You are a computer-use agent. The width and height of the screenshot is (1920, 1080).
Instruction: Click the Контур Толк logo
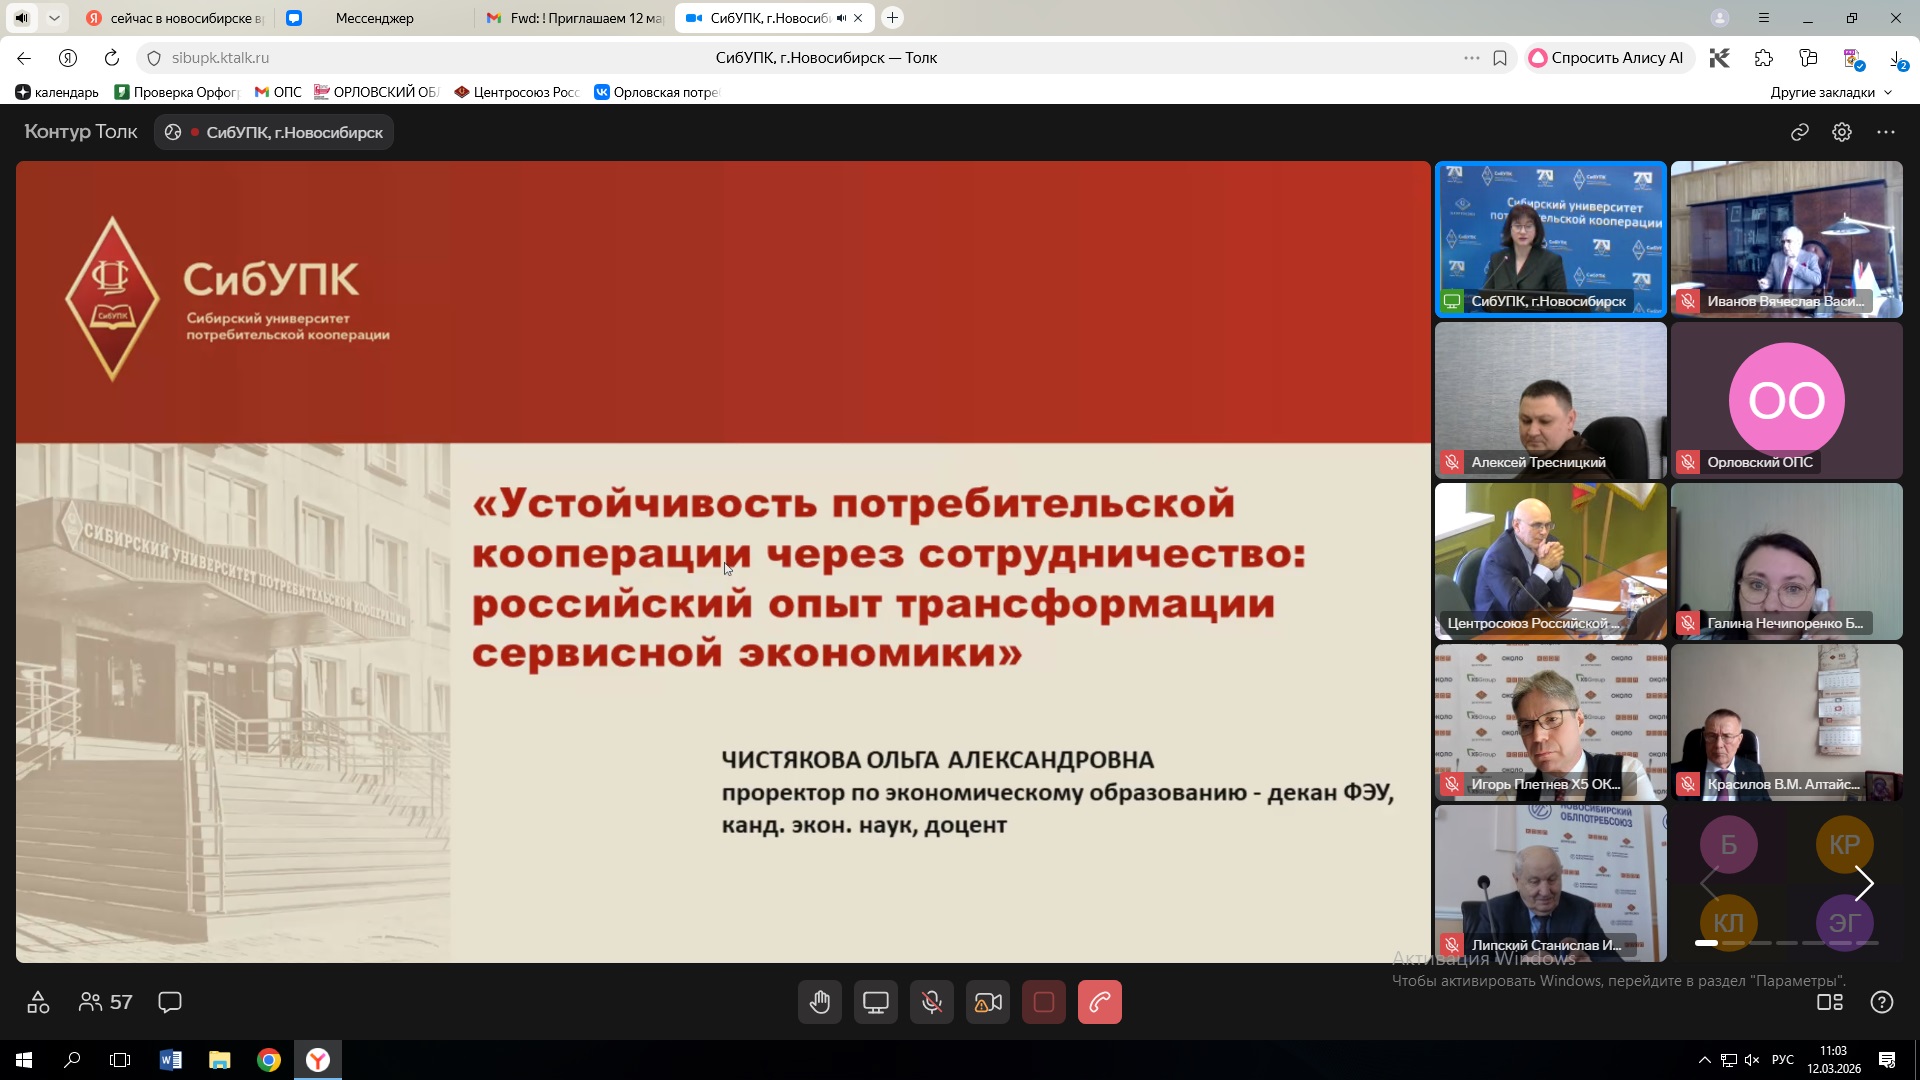coord(81,132)
